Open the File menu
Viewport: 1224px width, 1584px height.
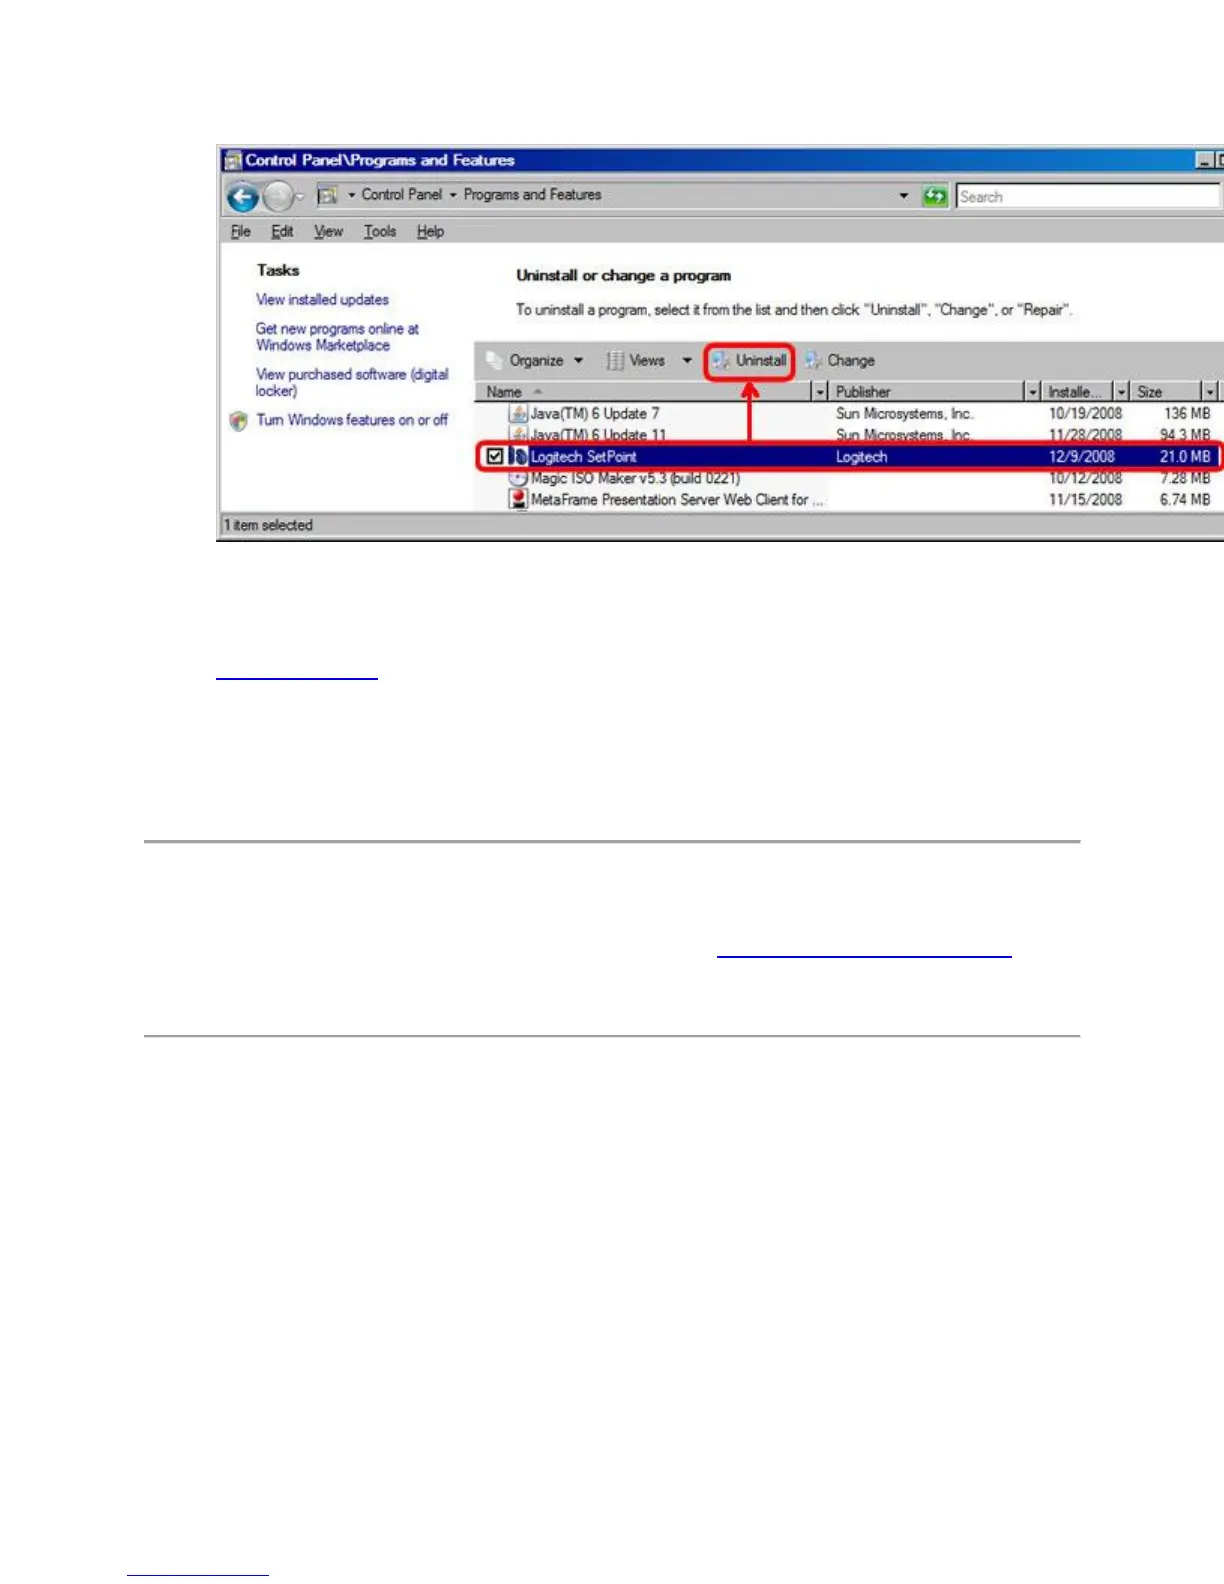click(241, 231)
